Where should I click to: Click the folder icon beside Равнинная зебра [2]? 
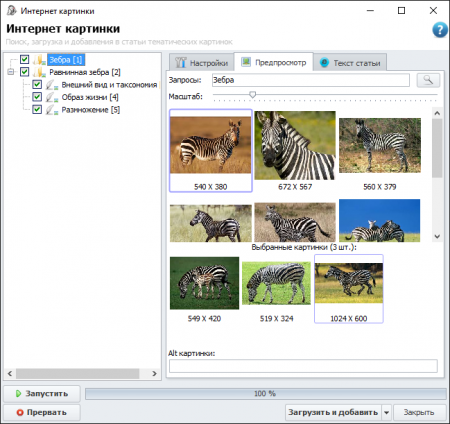40,72
